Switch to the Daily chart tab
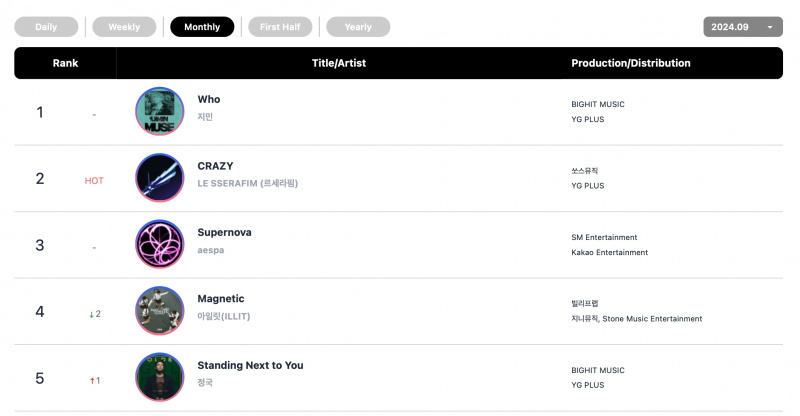Image resolution: width=800 pixels, height=416 pixels. [x=46, y=27]
